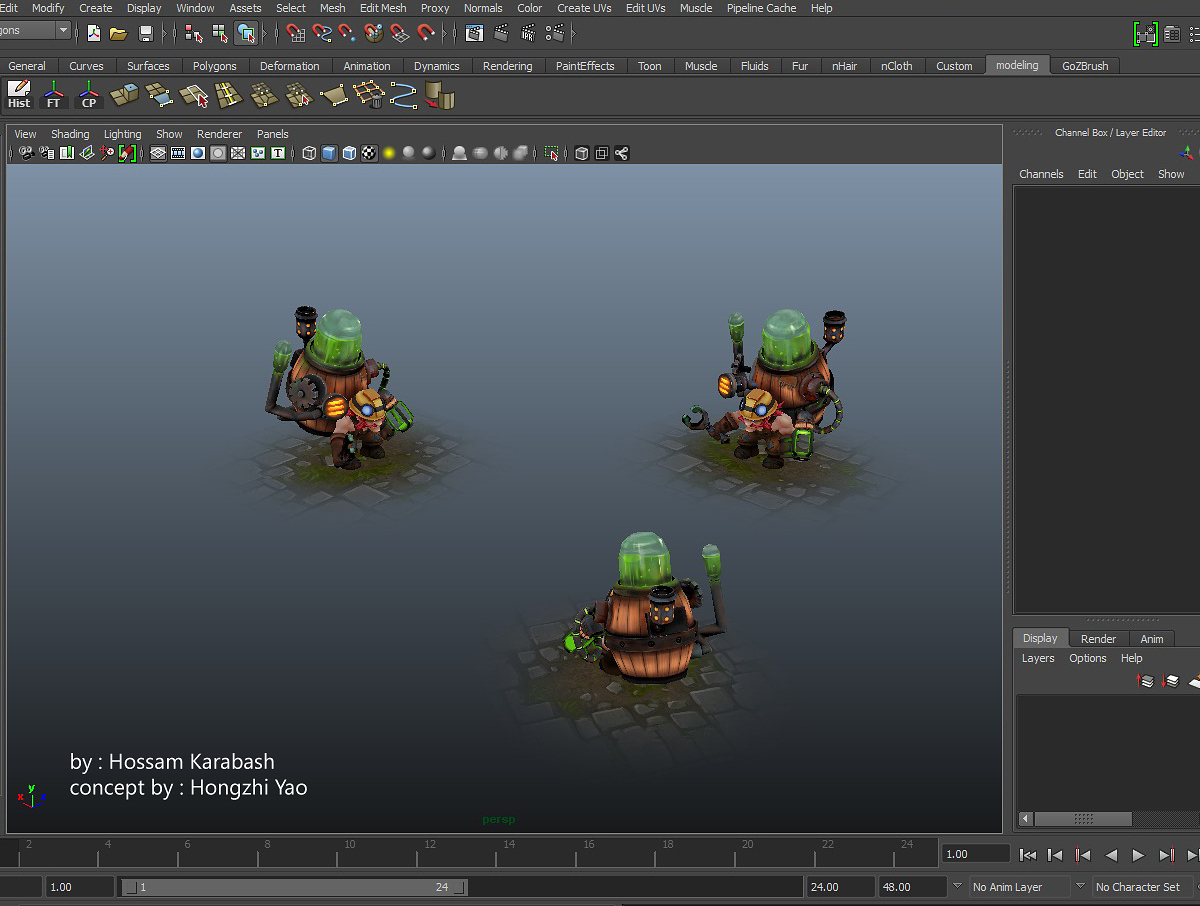Enable wireframe shading cube in viewport toolbar
This screenshot has height=906, width=1200.
click(309, 153)
